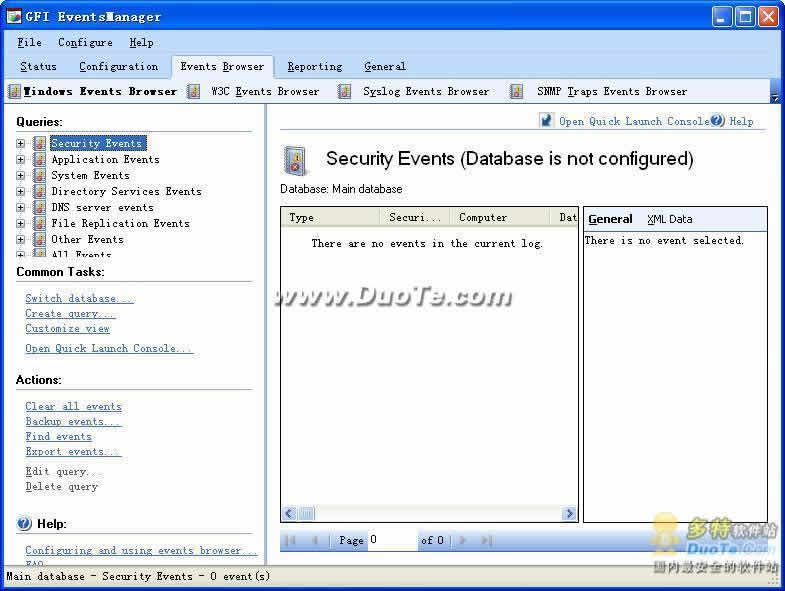The height and width of the screenshot is (591, 785).
Task: Click the Delete query action
Action: coord(62,486)
